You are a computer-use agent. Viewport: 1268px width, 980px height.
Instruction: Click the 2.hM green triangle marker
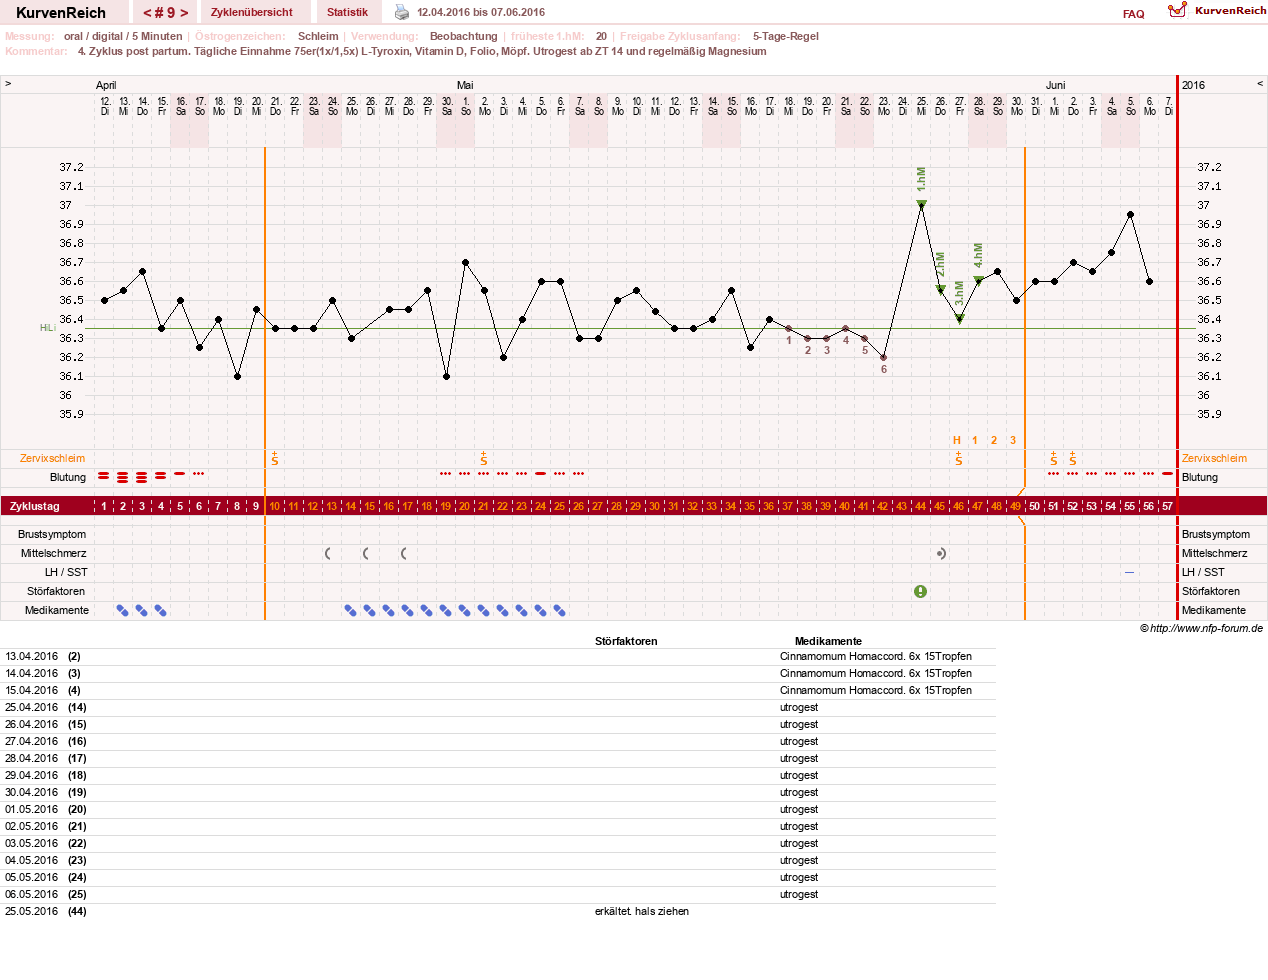click(x=941, y=290)
